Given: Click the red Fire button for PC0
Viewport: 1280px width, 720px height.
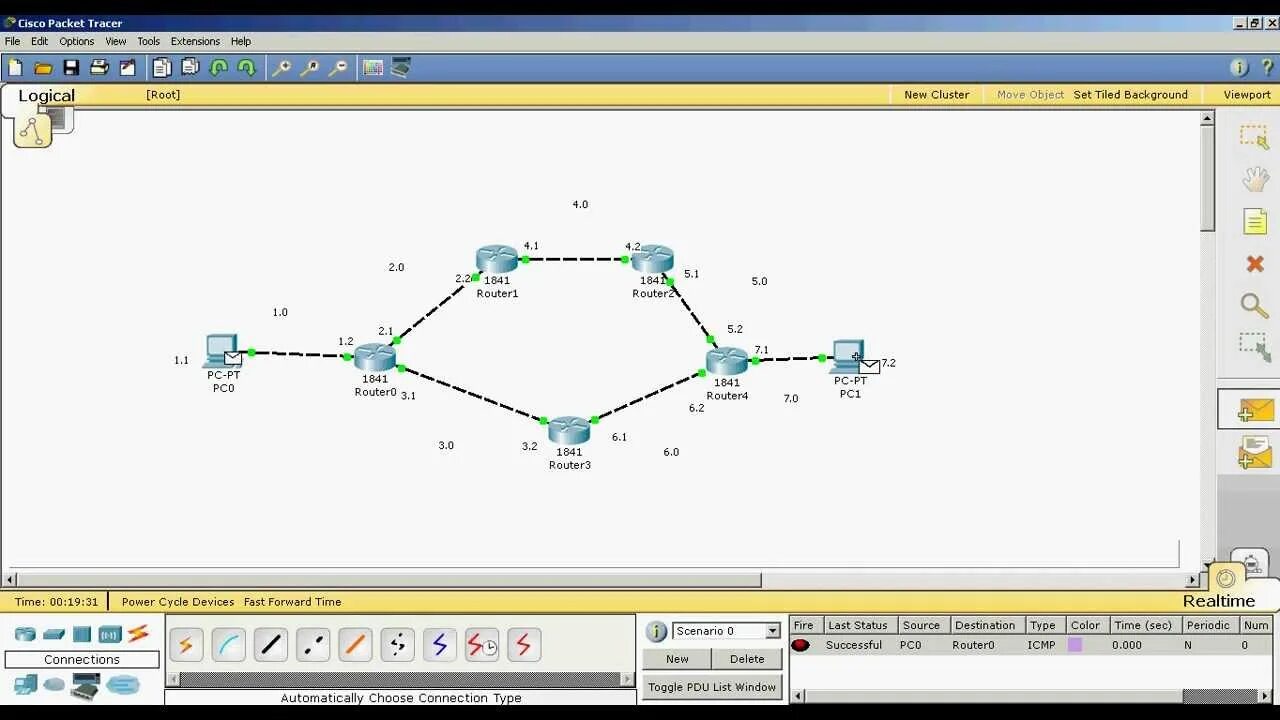Looking at the screenshot, I should click(800, 645).
